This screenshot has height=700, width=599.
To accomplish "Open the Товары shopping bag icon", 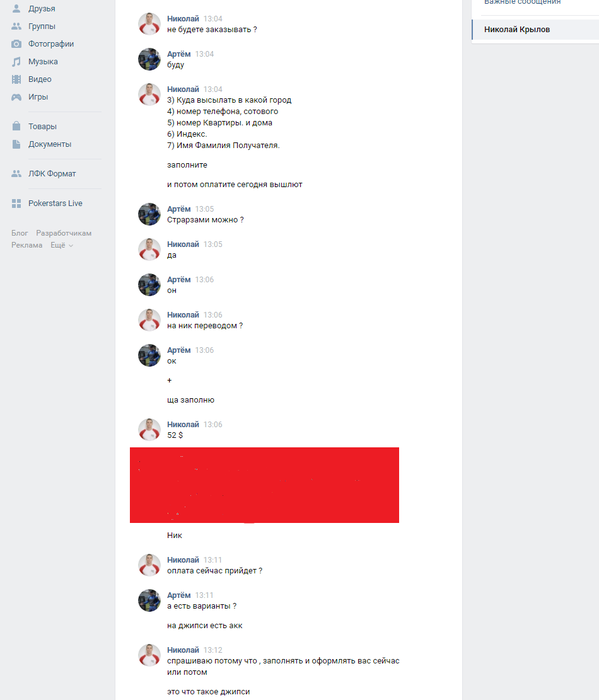I will click(x=16, y=126).
